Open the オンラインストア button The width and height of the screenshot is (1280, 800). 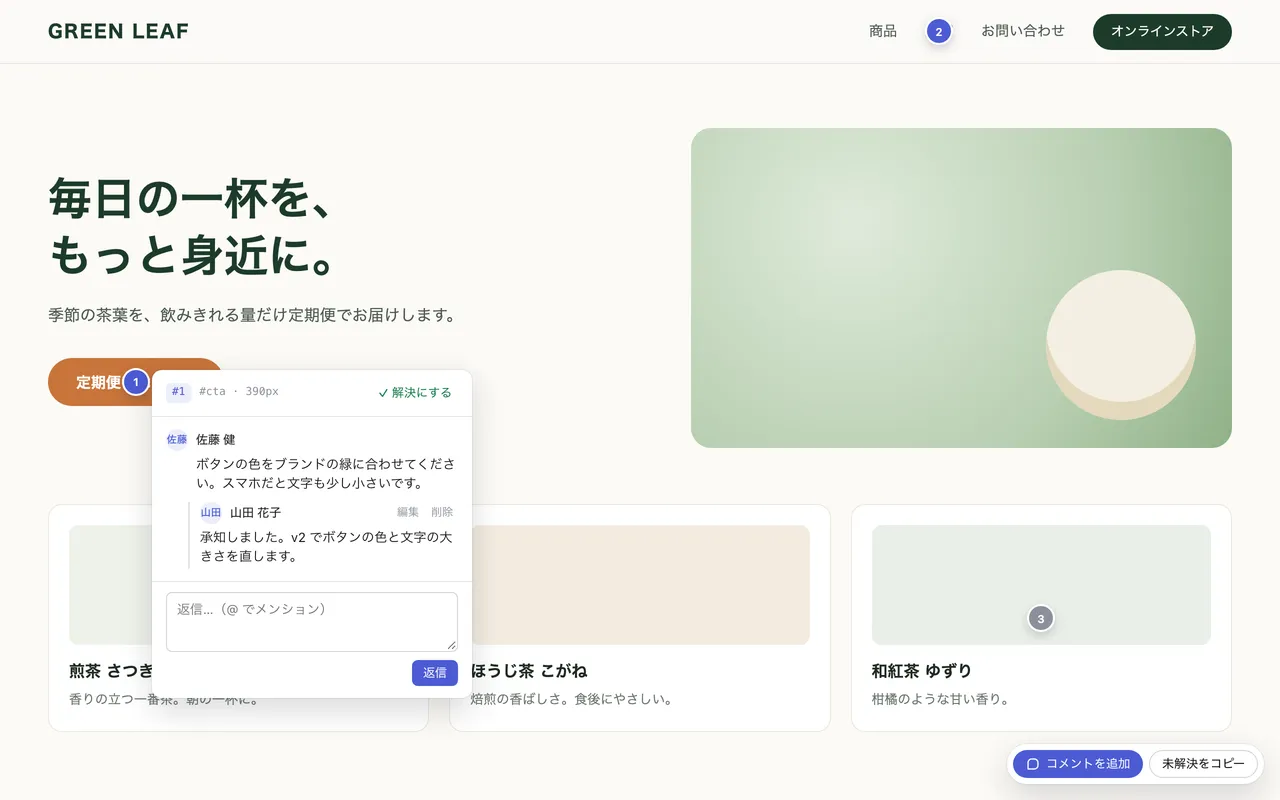pyautogui.click(x=1162, y=32)
